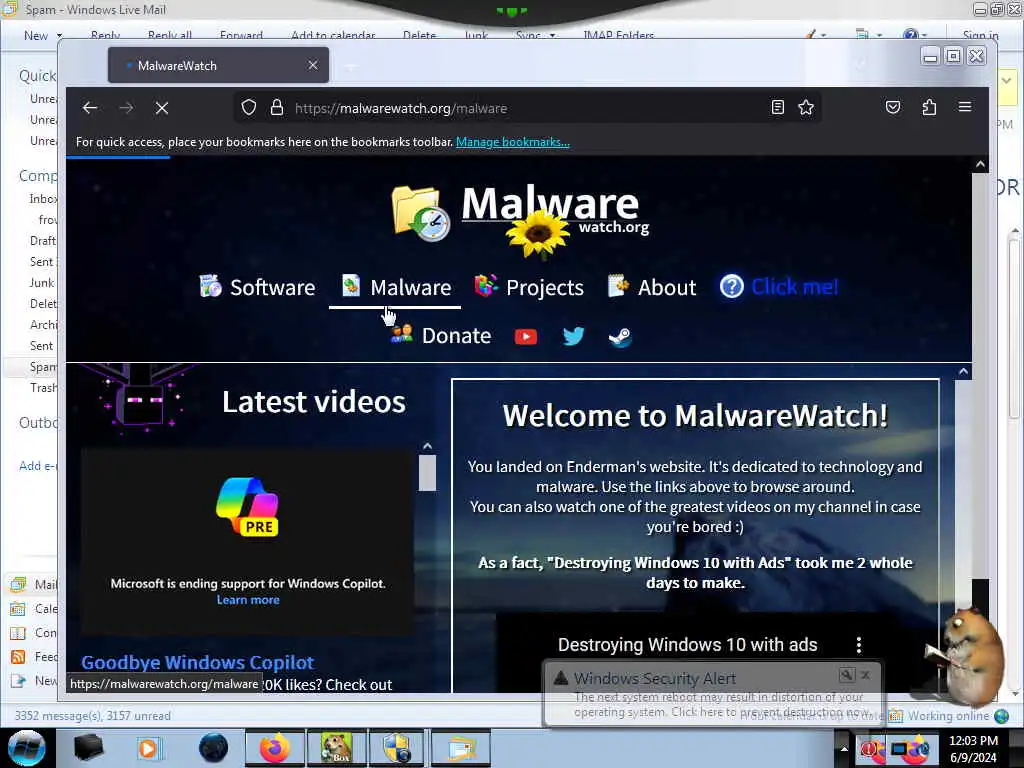Select the Spam folder in Live Mail sidebar

click(x=43, y=367)
